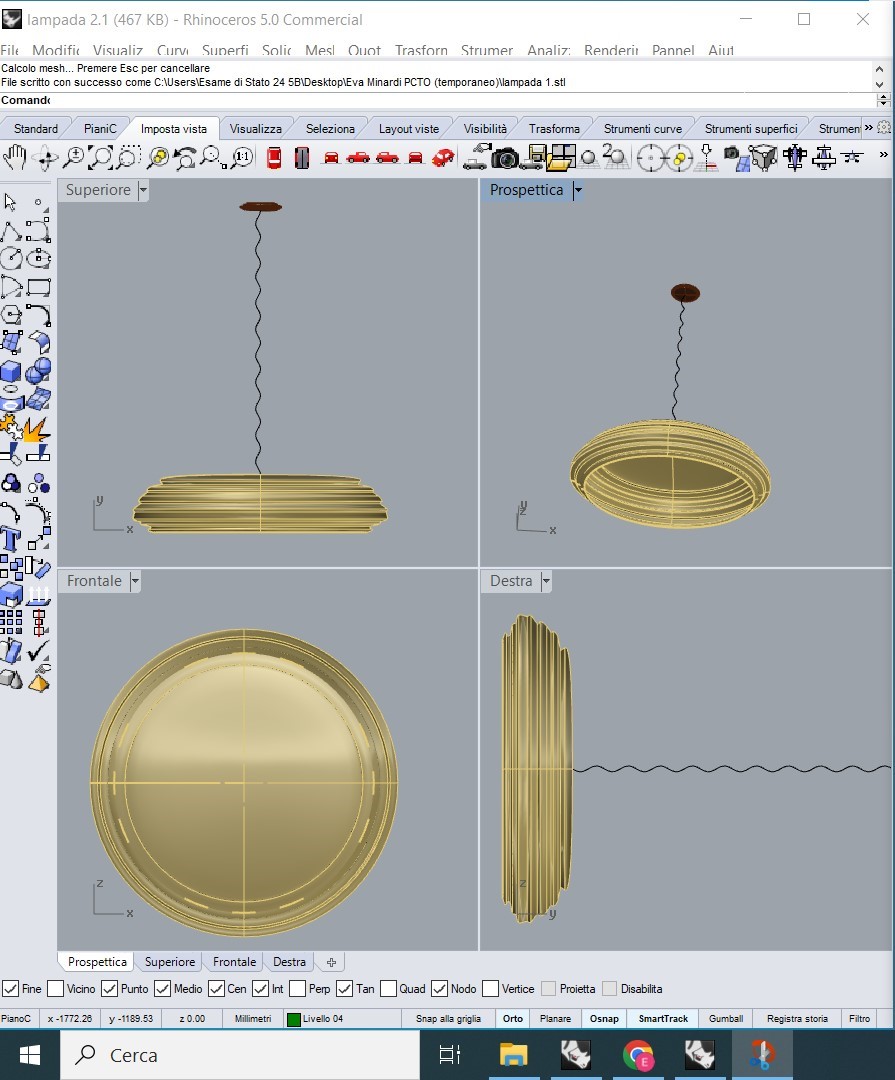Image resolution: width=895 pixels, height=1080 pixels.
Task: Switch to the Visualizza toolbar tab
Action: [x=256, y=128]
